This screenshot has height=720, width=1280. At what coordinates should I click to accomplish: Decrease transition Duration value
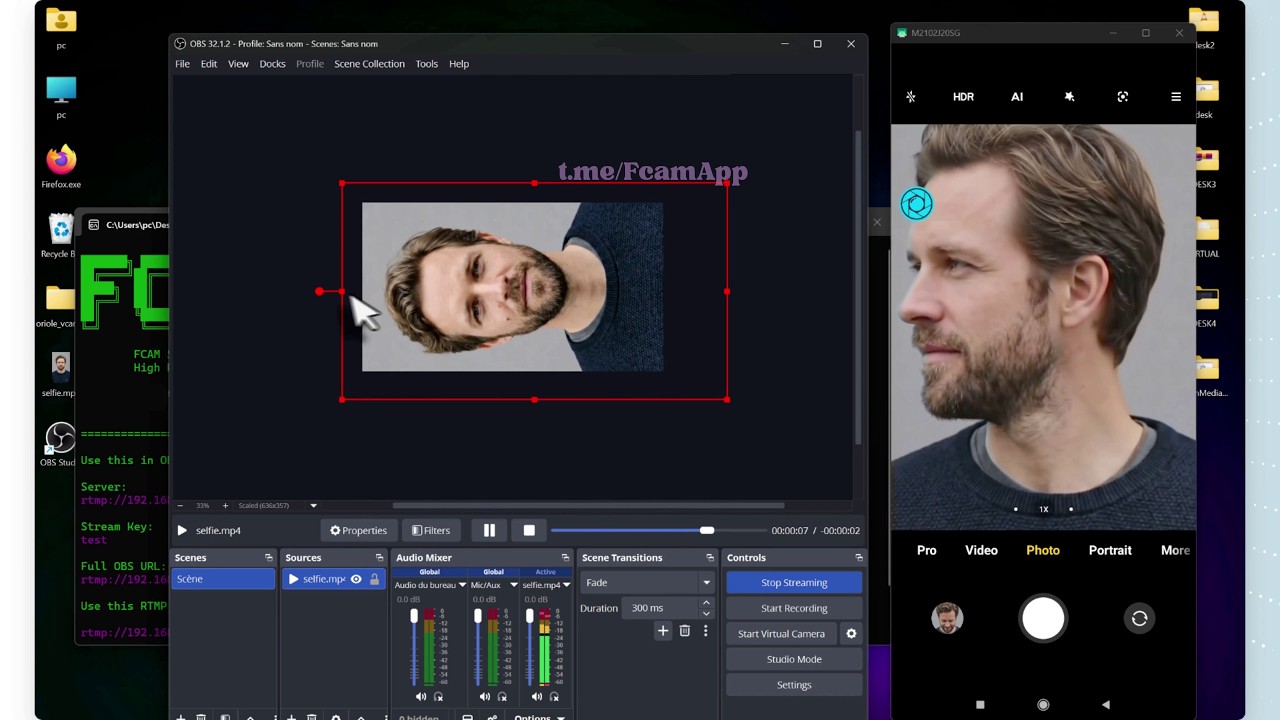706,613
